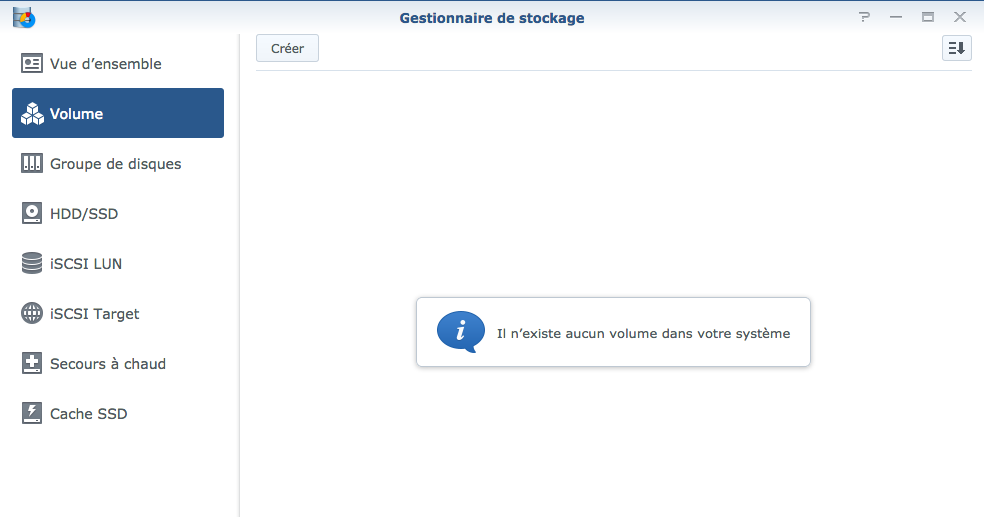The width and height of the screenshot is (984, 517).
Task: Select the Volume section label
Action: [77, 114]
